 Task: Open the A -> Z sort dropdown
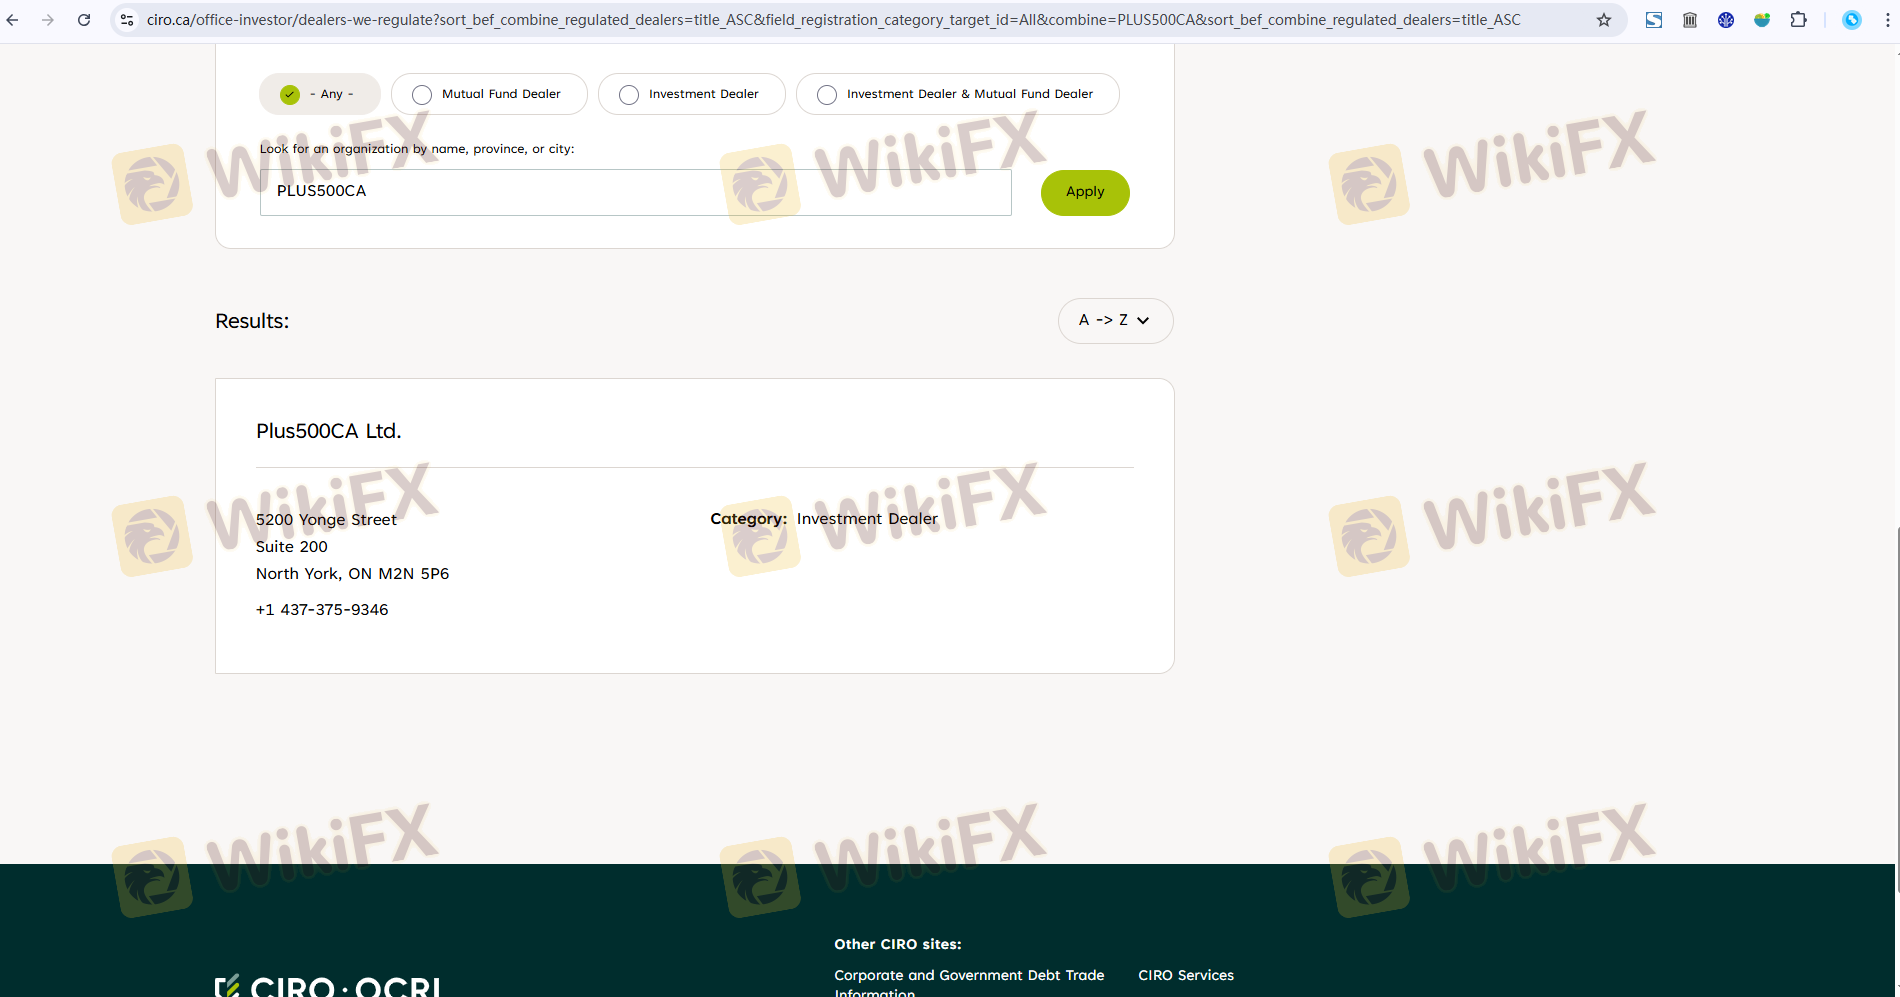tap(1116, 321)
